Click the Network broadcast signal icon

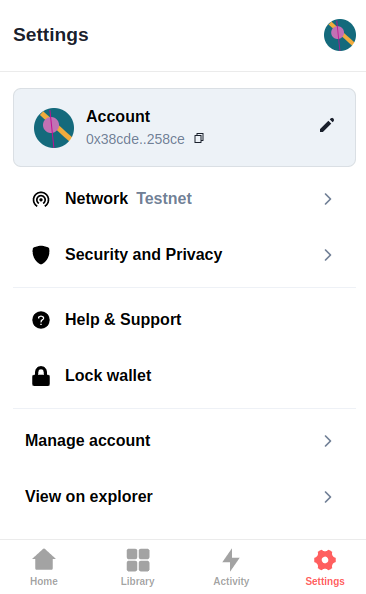(x=41, y=199)
